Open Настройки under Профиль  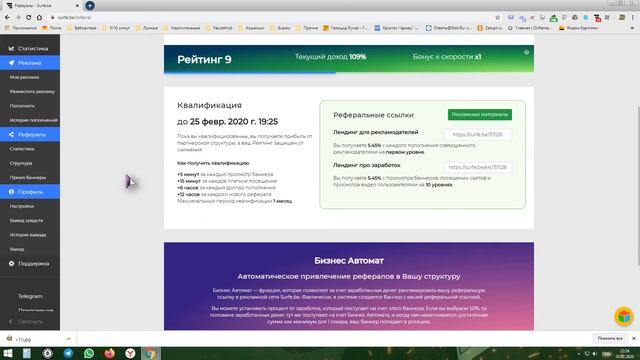coord(22,206)
